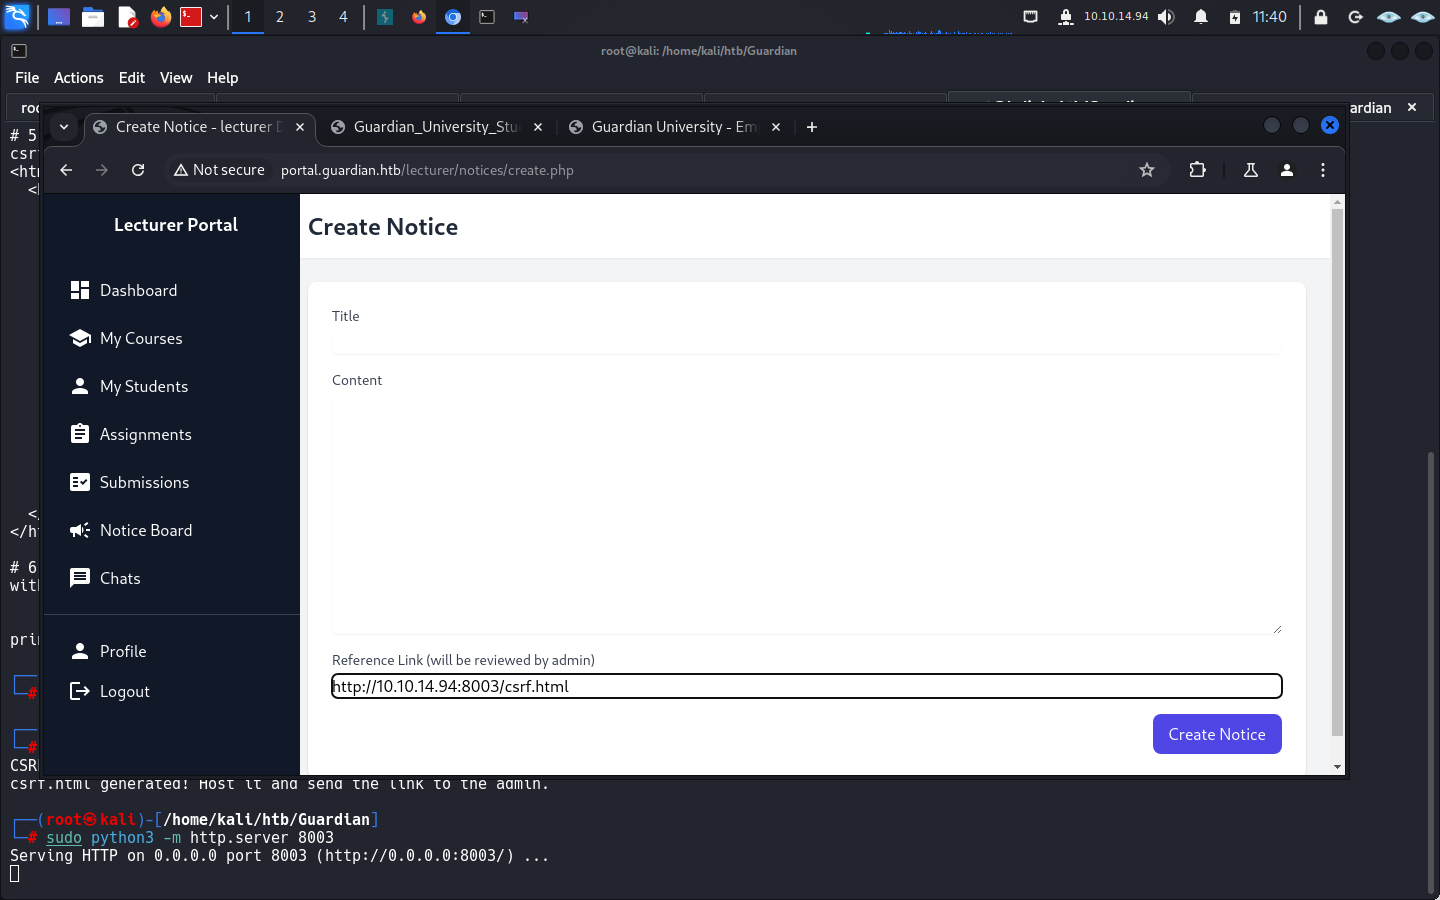This screenshot has width=1440, height=900.
Task: Submit the form with Create Notice
Action: pos(1217,734)
